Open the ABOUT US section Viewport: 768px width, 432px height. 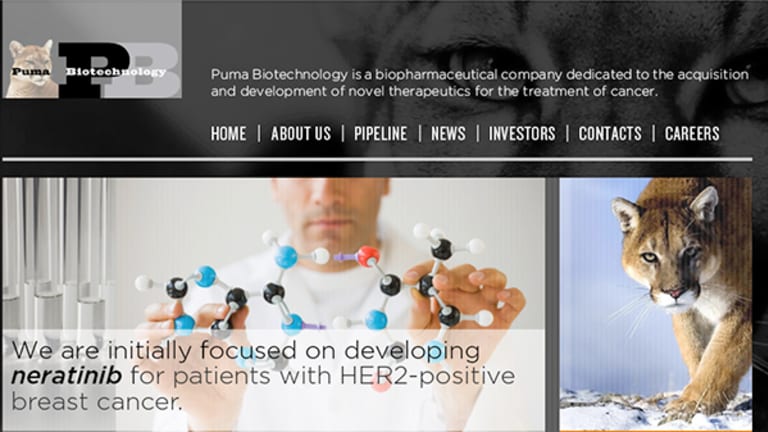pyautogui.click(x=301, y=133)
